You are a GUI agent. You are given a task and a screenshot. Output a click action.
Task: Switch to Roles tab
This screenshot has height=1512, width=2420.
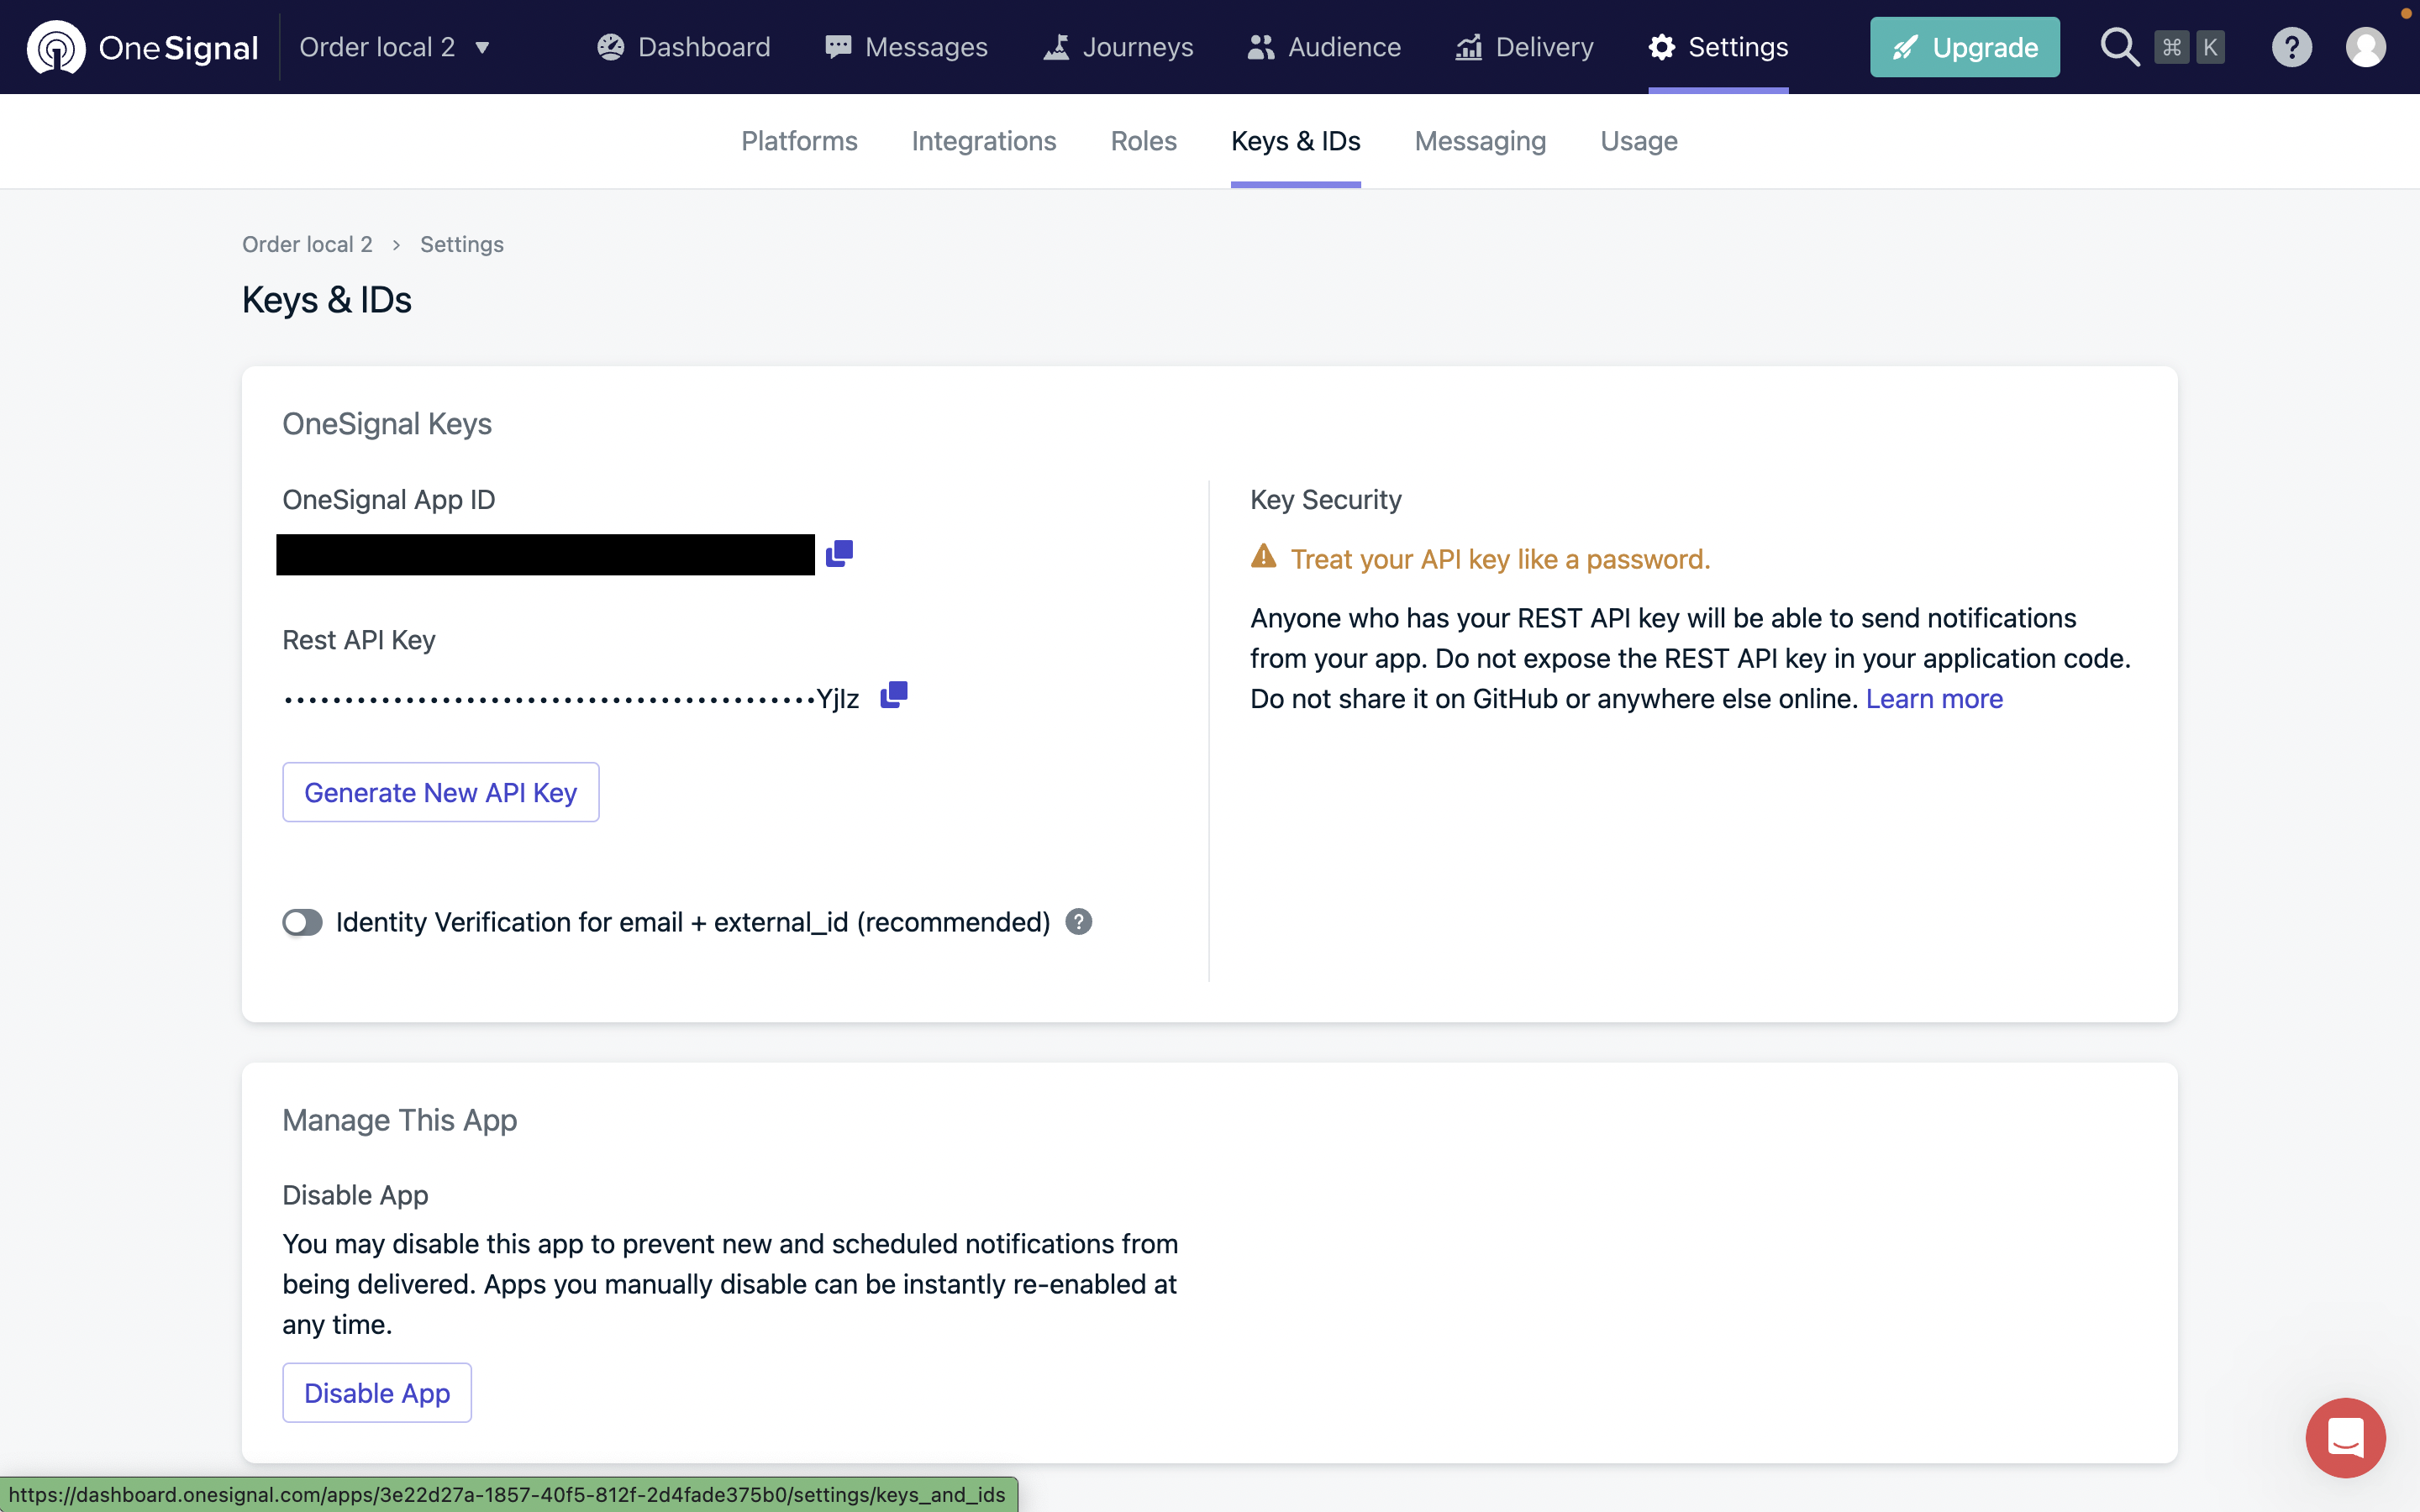pos(1143,141)
